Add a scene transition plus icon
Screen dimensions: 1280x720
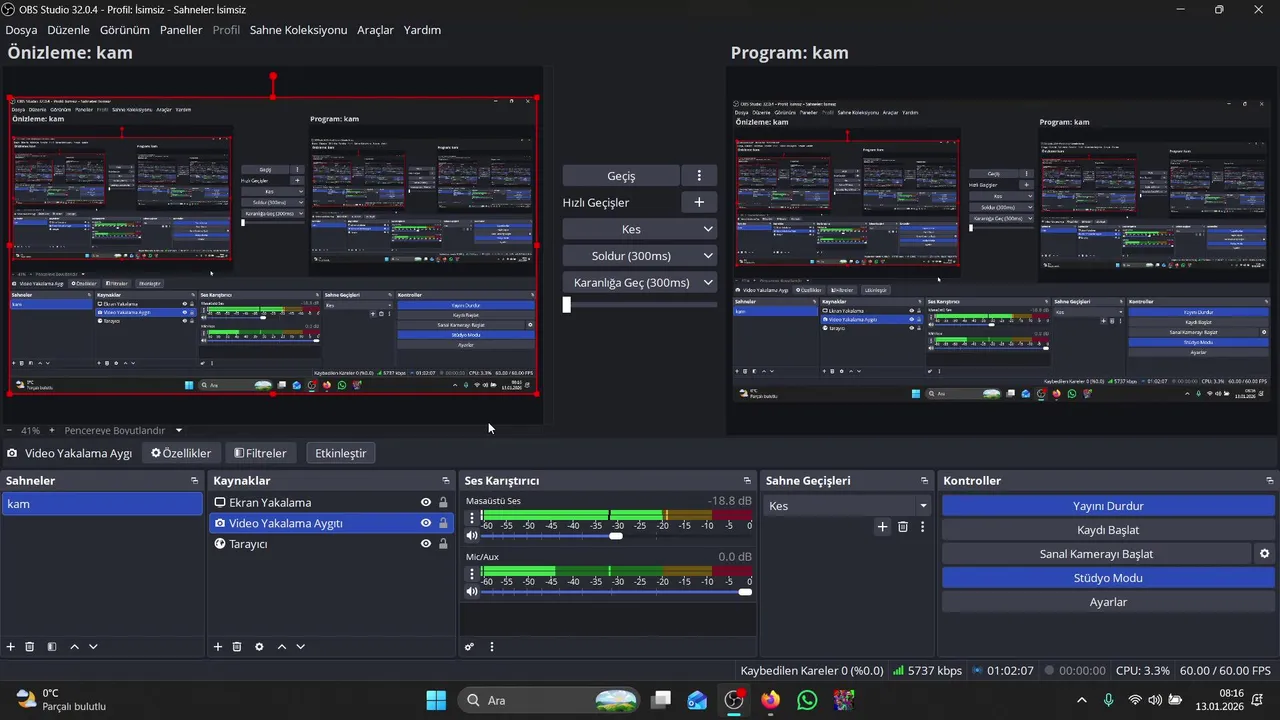pos(882,527)
